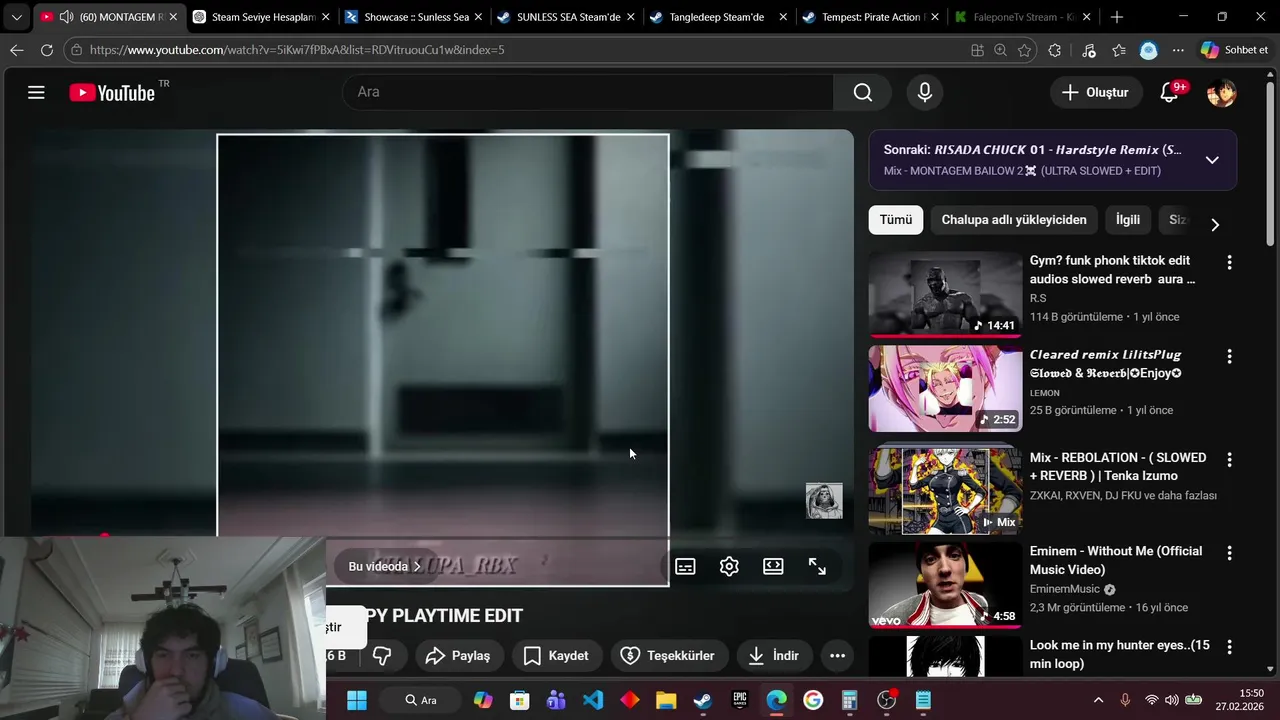The image size is (1280, 720).
Task: Open the YouTube hamburger guide menu
Action: tap(36, 93)
